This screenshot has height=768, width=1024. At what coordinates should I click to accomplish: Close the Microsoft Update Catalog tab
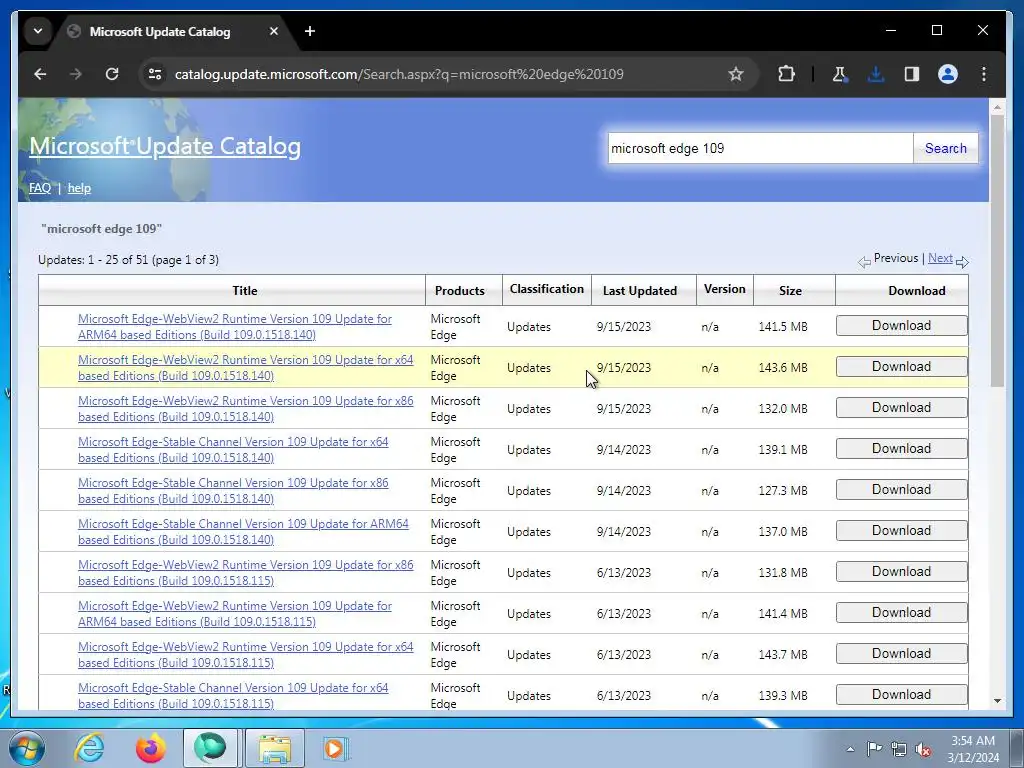pos(274,31)
